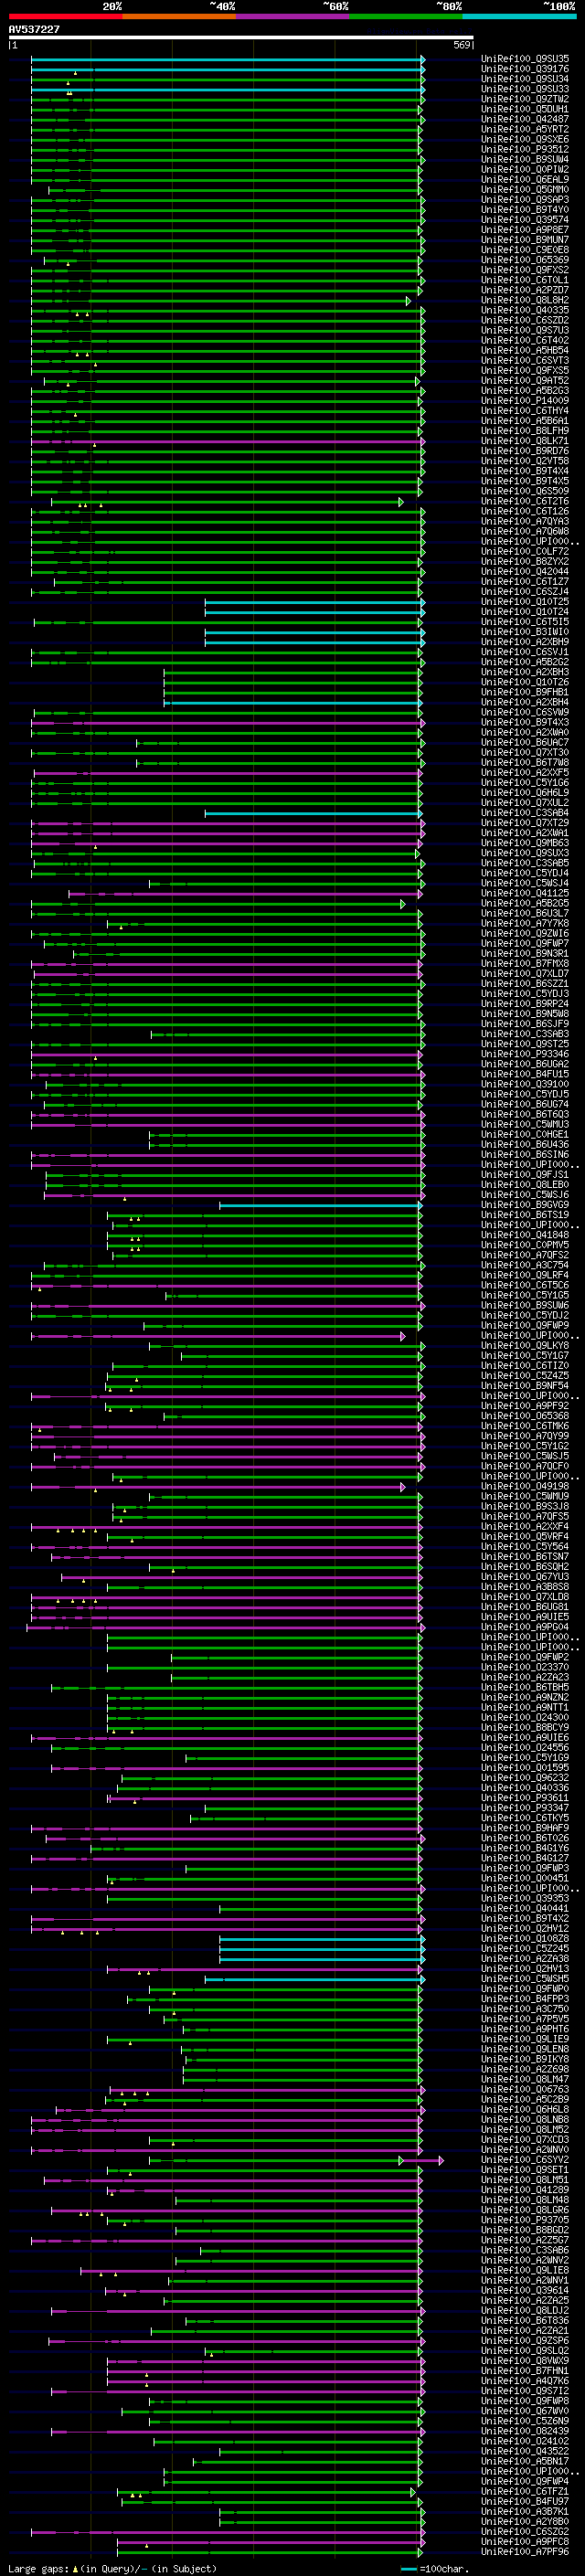Screen dimensions: 585x2576
Task: Select the query name AV537227
Action: 34,29
